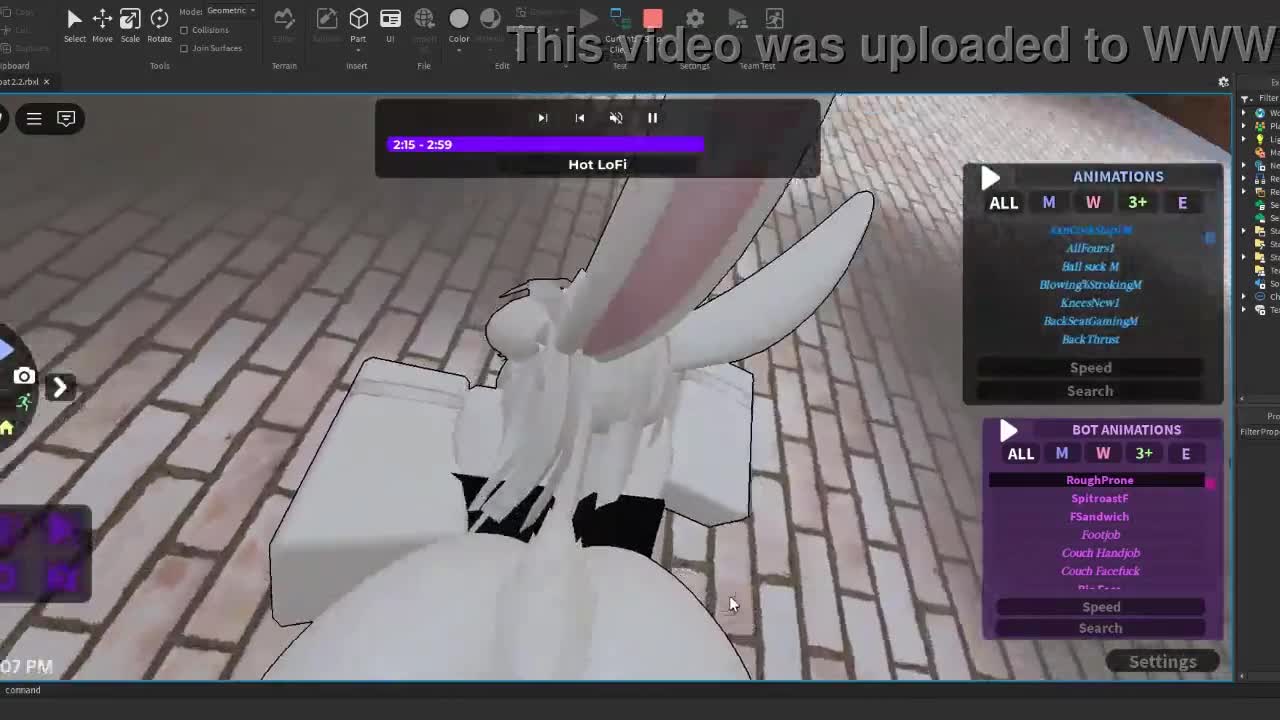Screen dimensions: 1280x720
Task: Open the chat bubble icon at top left
Action: pyautogui.click(x=66, y=119)
